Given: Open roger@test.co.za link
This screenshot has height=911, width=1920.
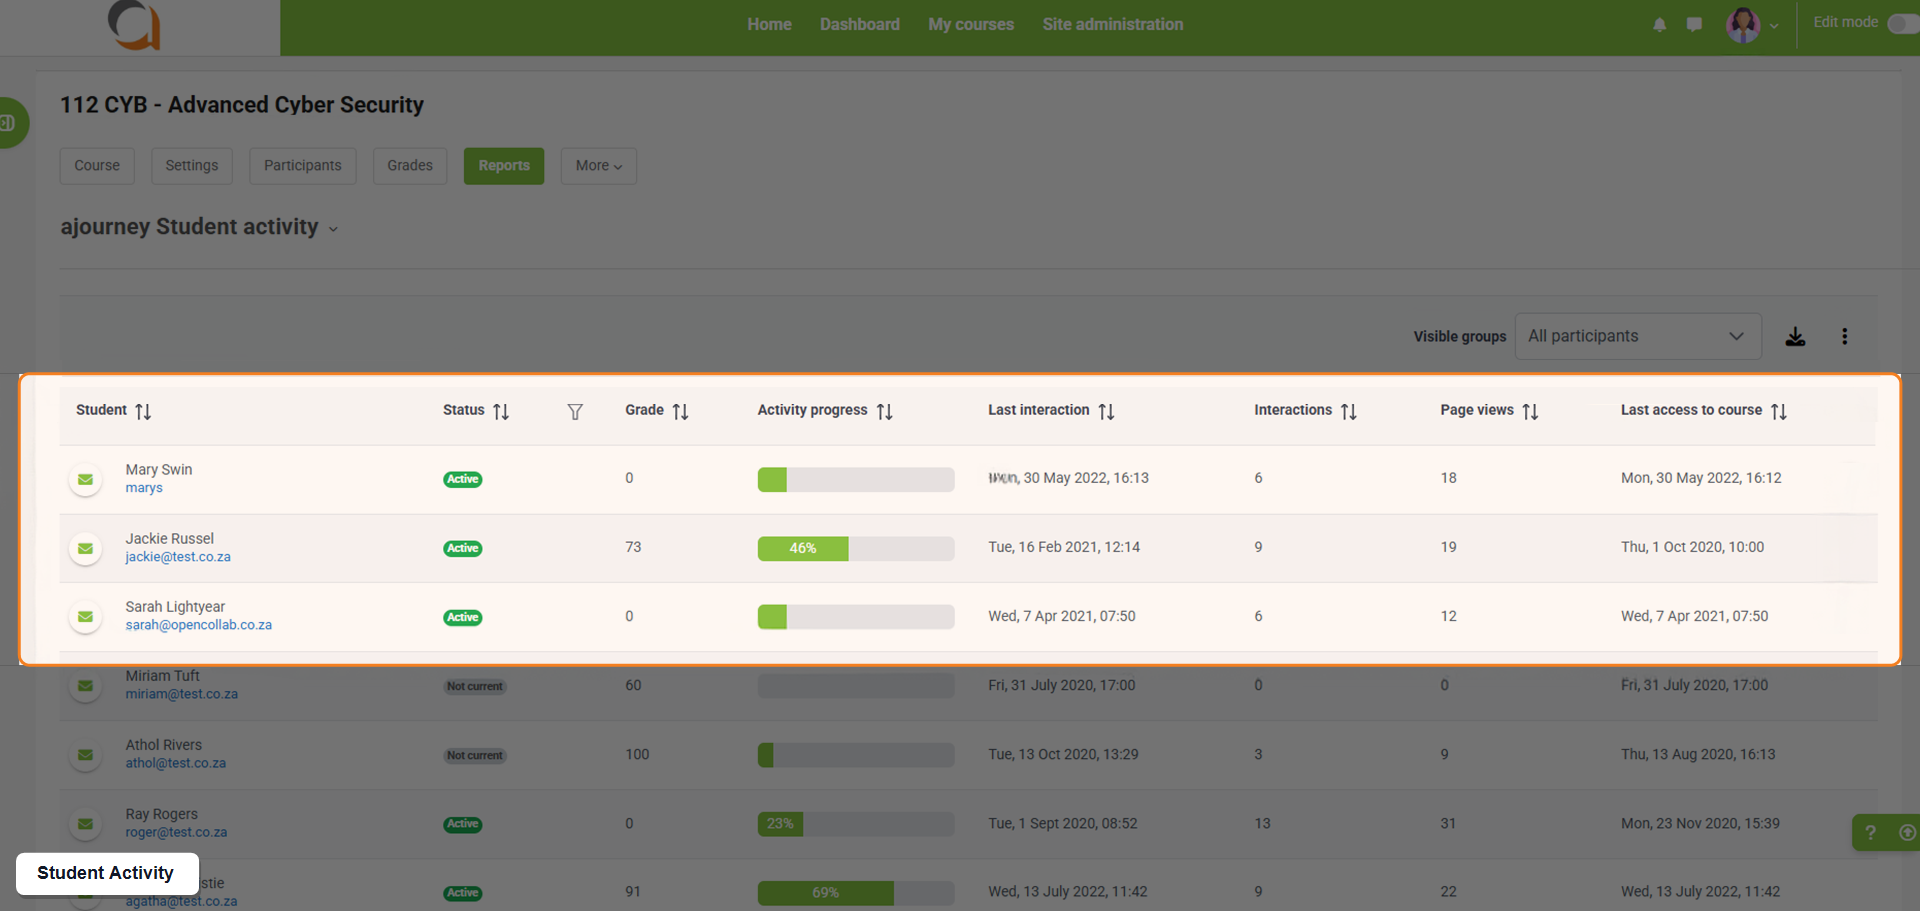Looking at the screenshot, I should [x=176, y=832].
